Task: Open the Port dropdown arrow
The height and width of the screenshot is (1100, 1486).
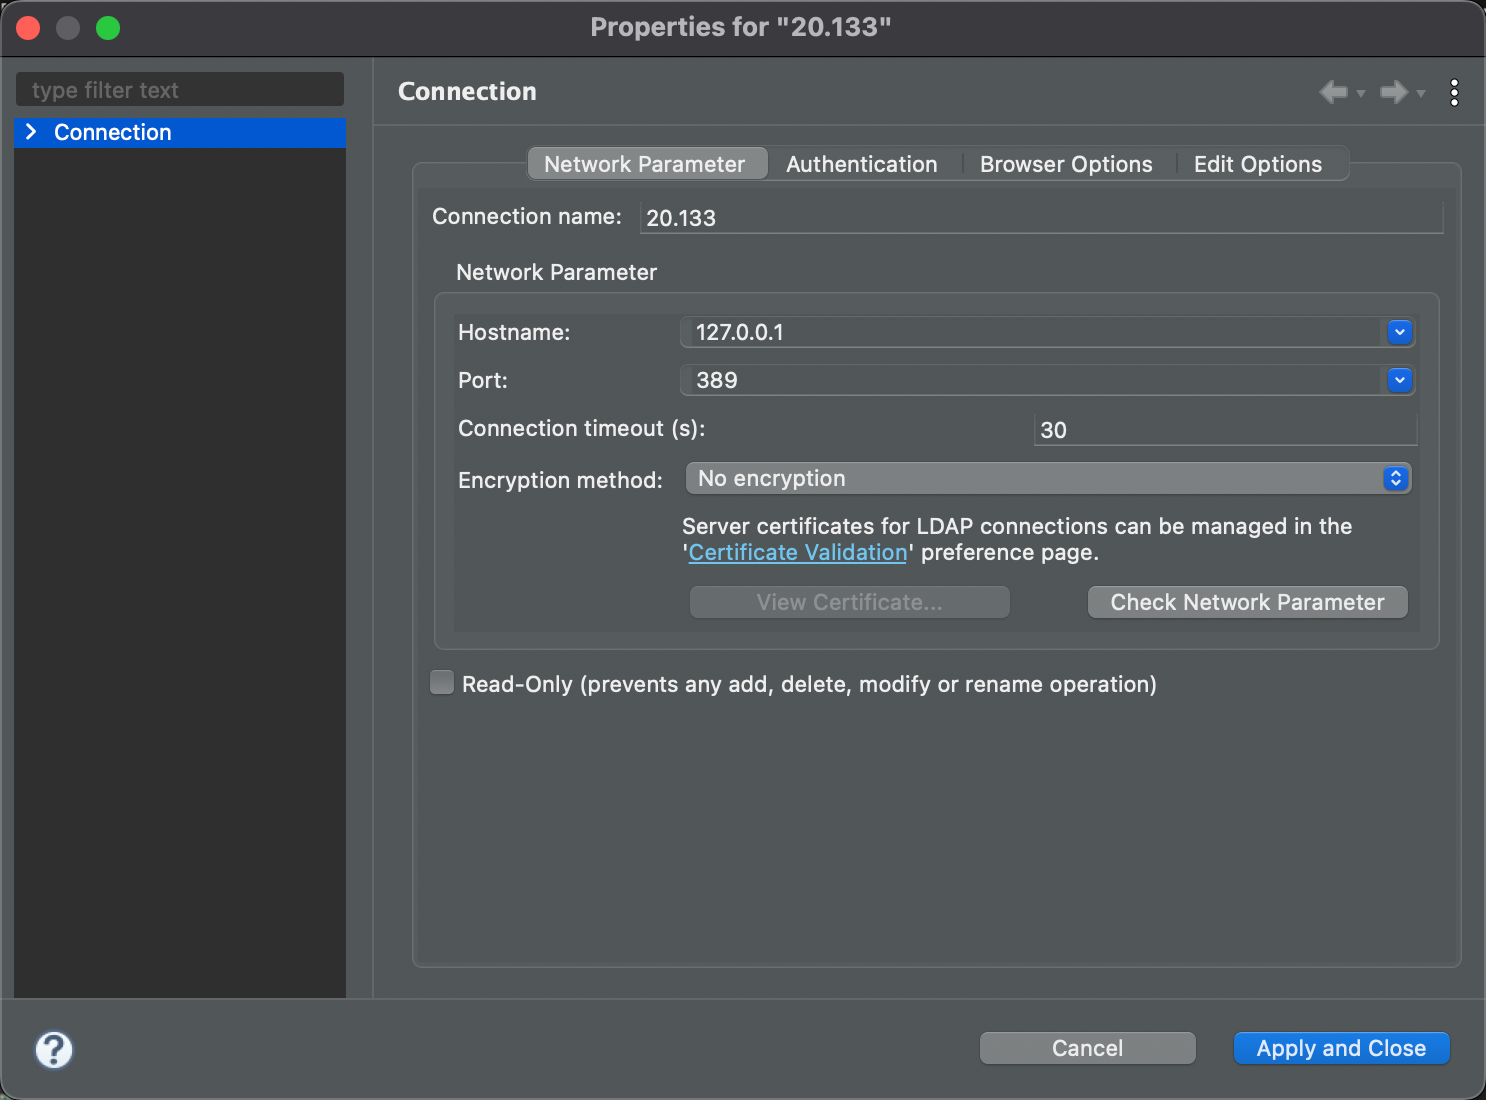Action: tap(1400, 380)
